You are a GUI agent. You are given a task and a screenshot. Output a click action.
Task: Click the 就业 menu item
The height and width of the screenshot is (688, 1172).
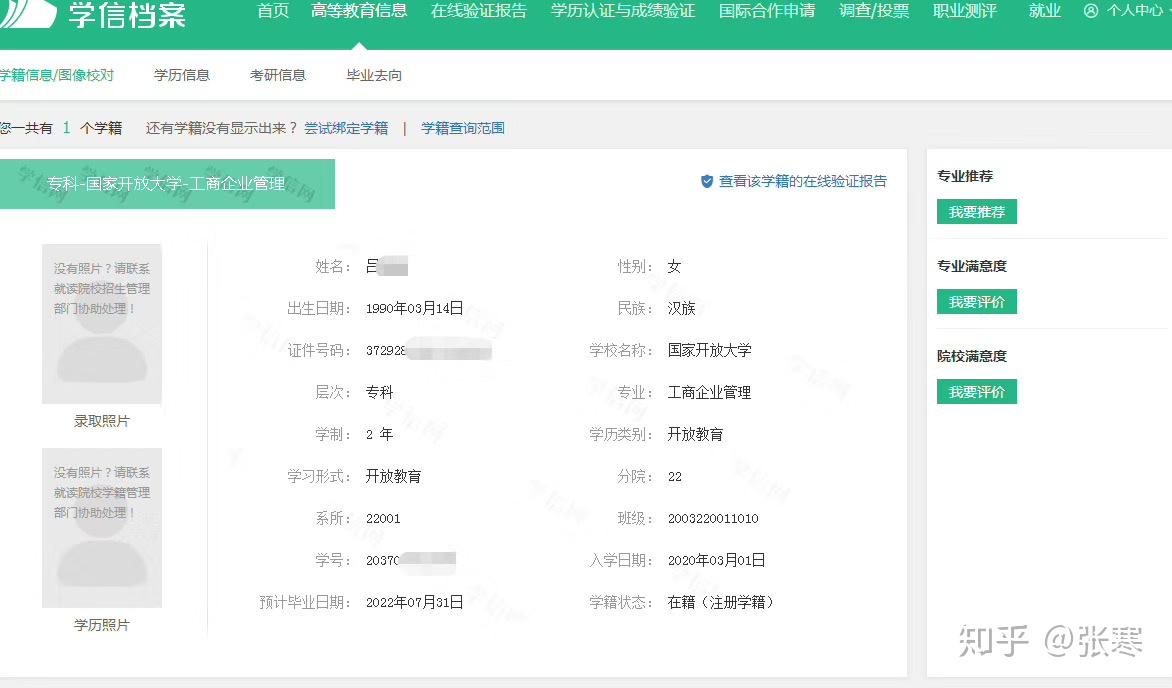[x=1044, y=10]
